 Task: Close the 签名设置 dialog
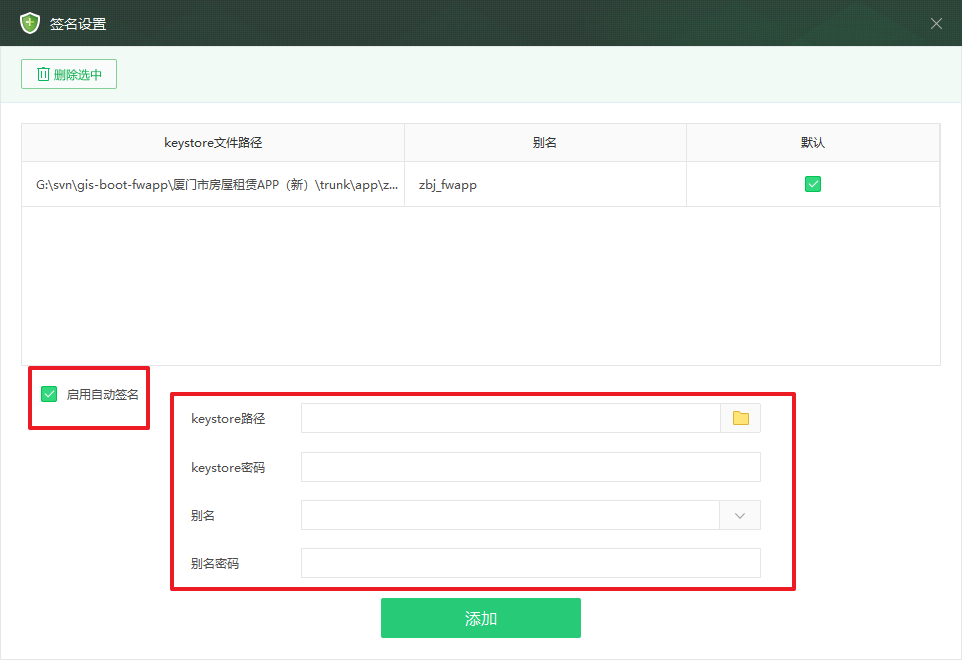tap(936, 24)
